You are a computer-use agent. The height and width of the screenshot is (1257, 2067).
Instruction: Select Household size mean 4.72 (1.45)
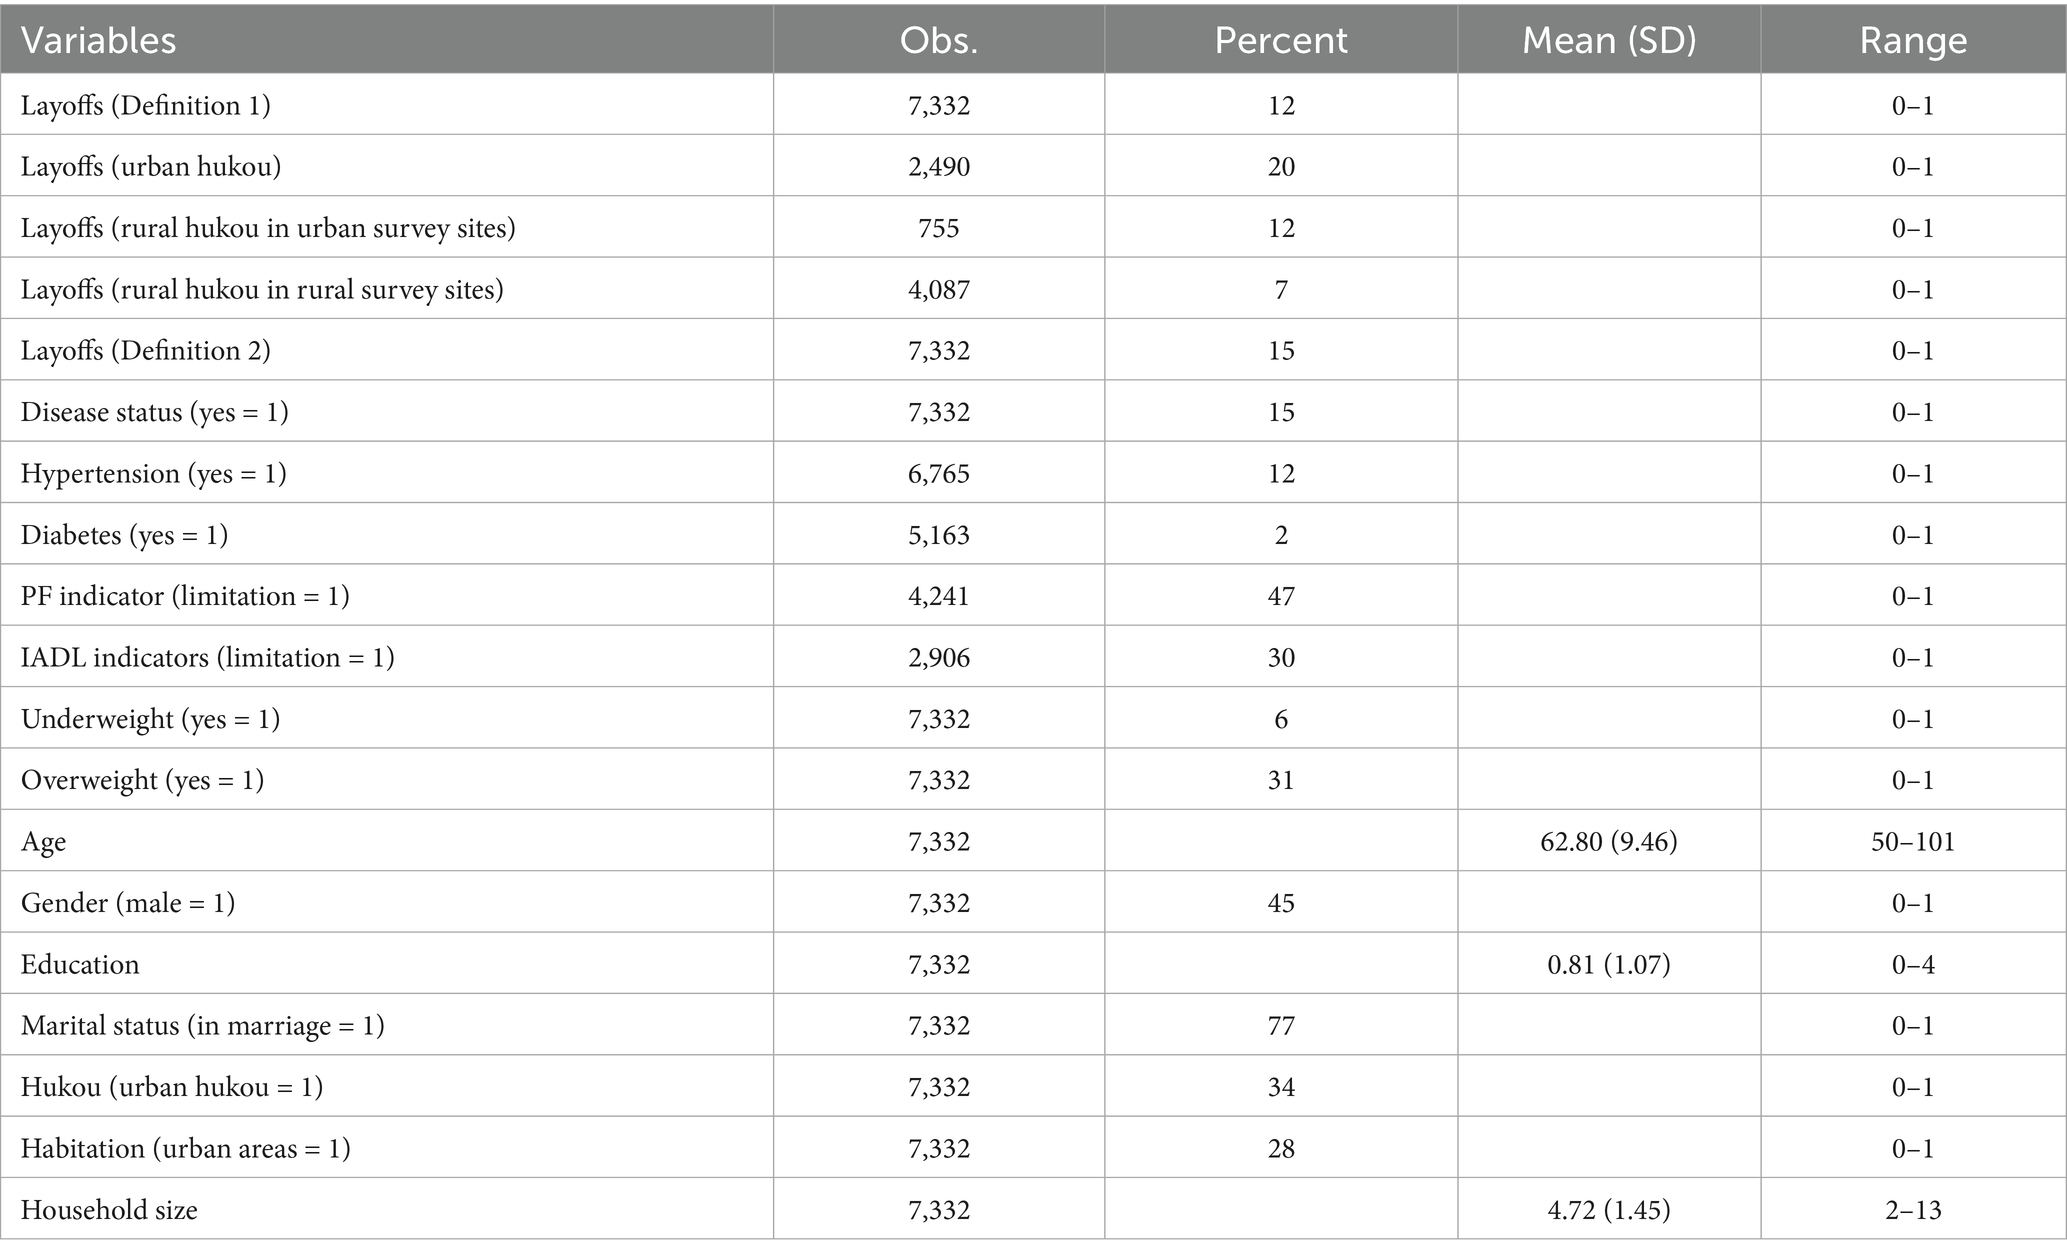[x=1609, y=1209]
